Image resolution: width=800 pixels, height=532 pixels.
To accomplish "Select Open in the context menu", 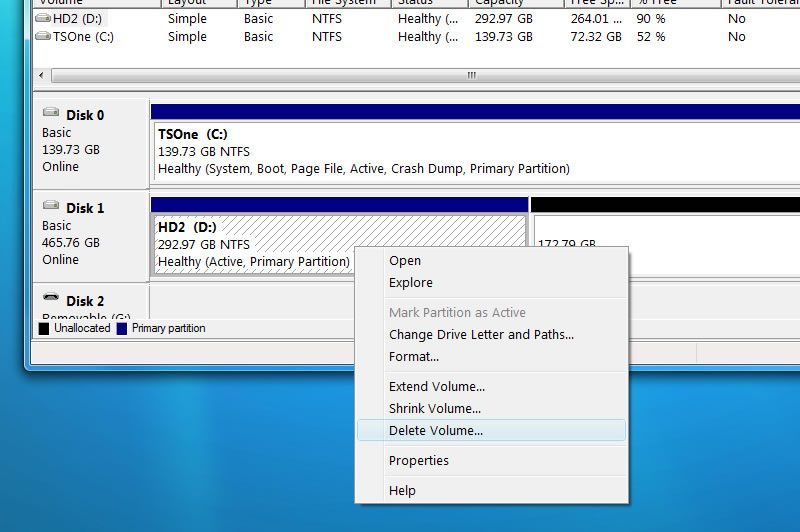I will click(x=405, y=261).
